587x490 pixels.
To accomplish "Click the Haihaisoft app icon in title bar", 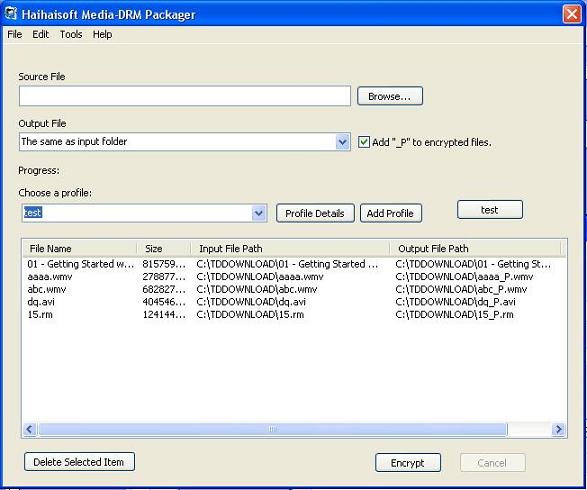I will (11, 14).
